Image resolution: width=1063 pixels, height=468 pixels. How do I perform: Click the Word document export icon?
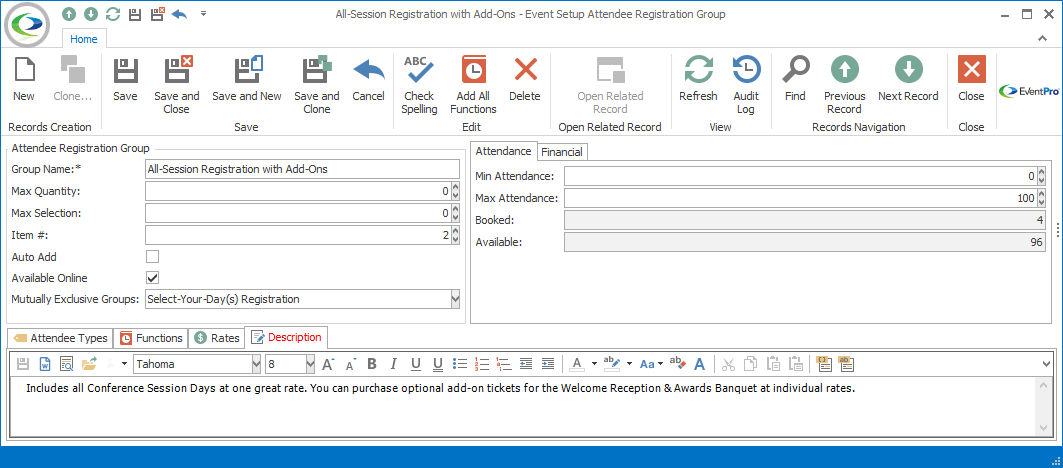click(45, 364)
